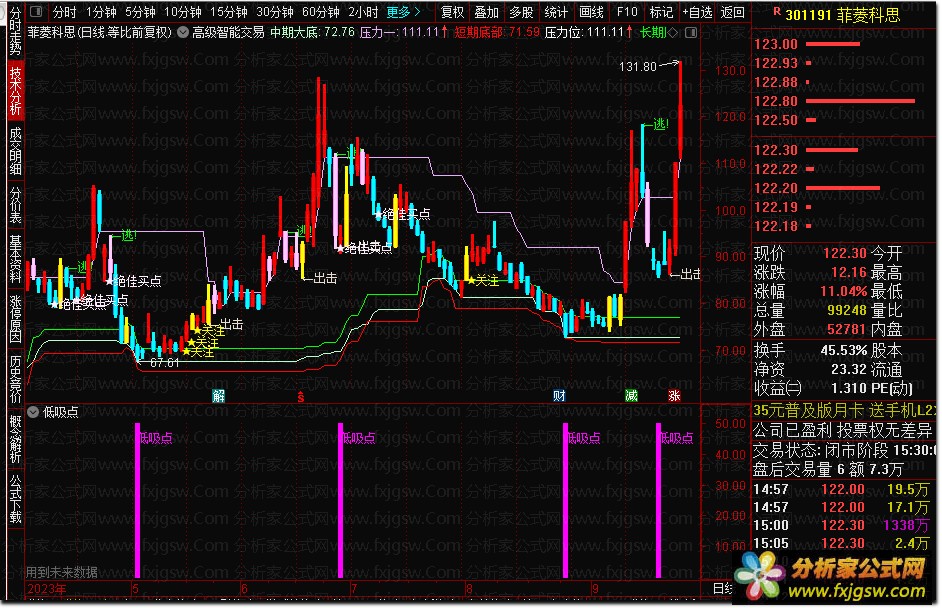The height and width of the screenshot is (608, 942).
Task: Click the 叠加 overlay button
Action: (x=487, y=12)
